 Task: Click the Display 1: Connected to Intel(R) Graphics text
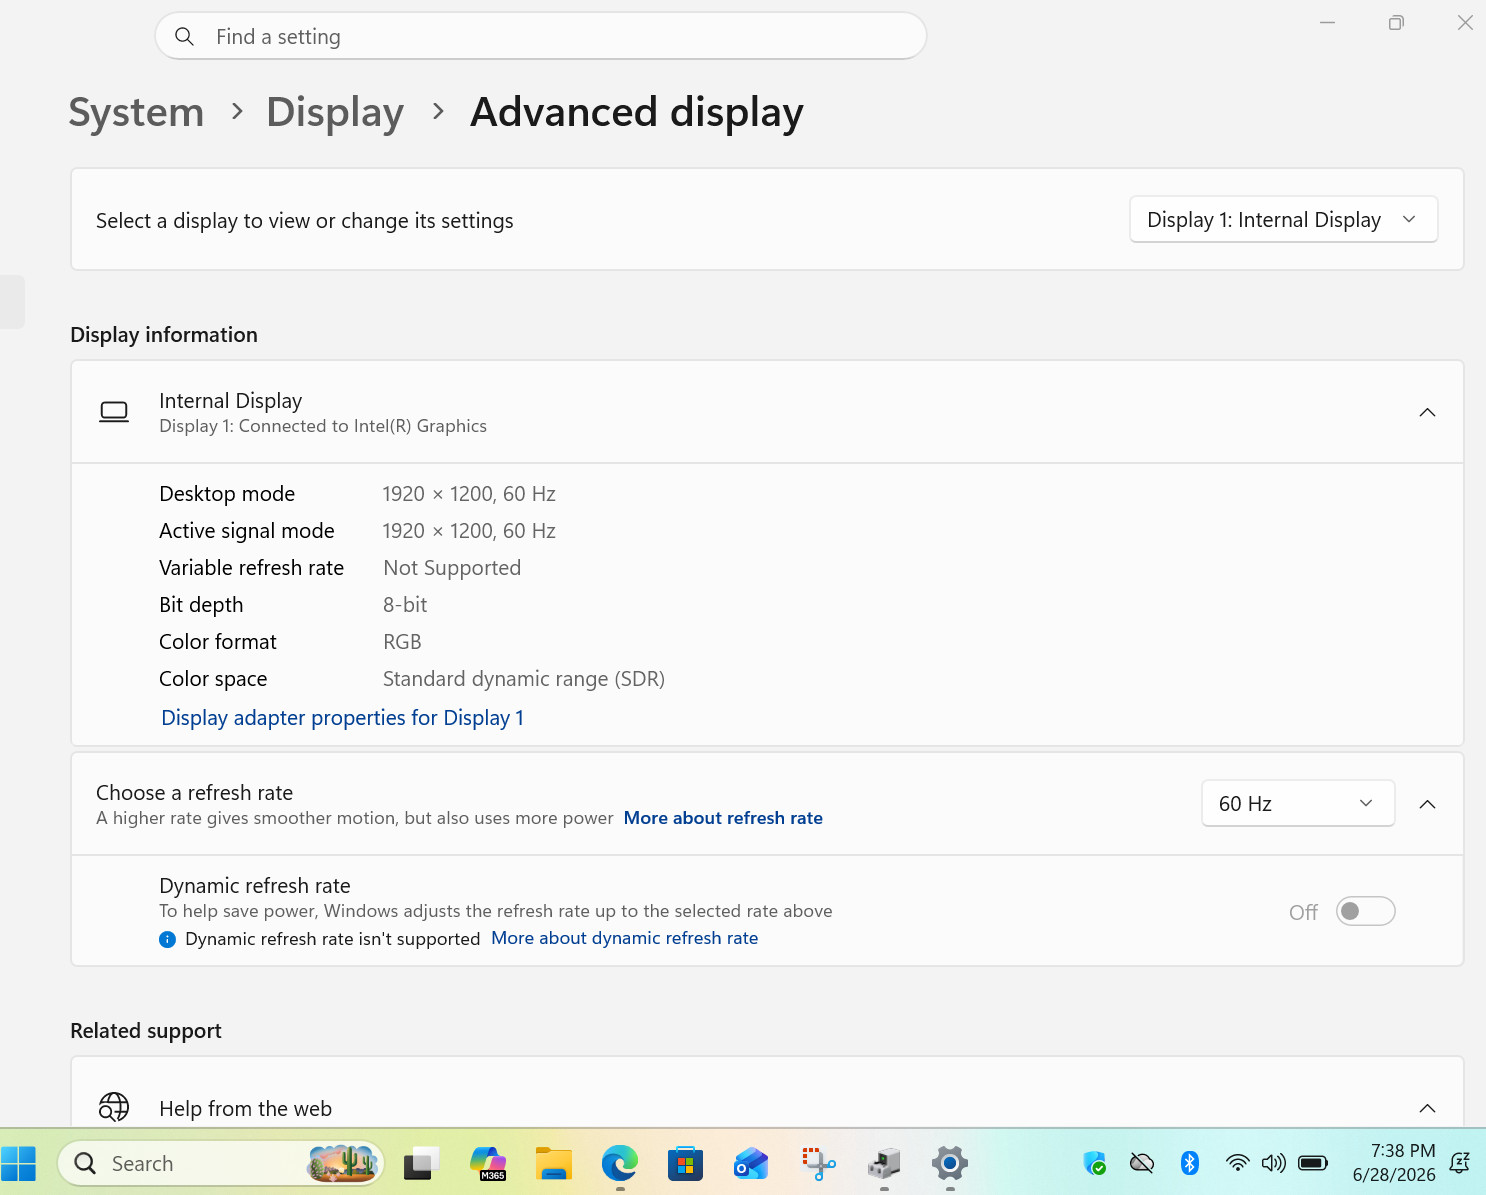[323, 426]
